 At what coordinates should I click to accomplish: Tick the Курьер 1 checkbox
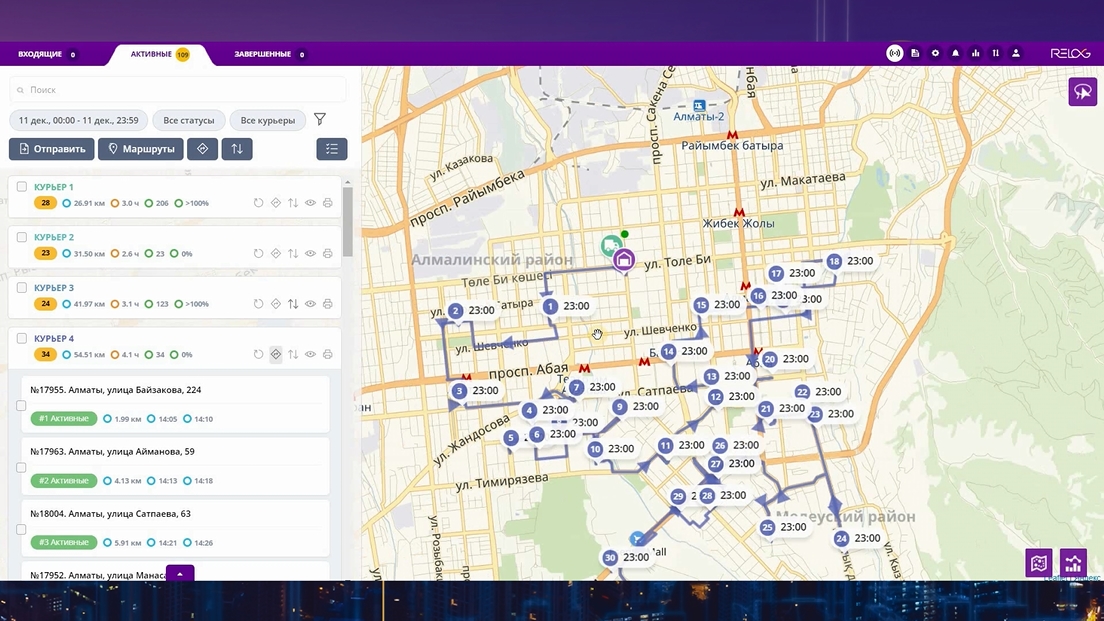click(x=21, y=187)
